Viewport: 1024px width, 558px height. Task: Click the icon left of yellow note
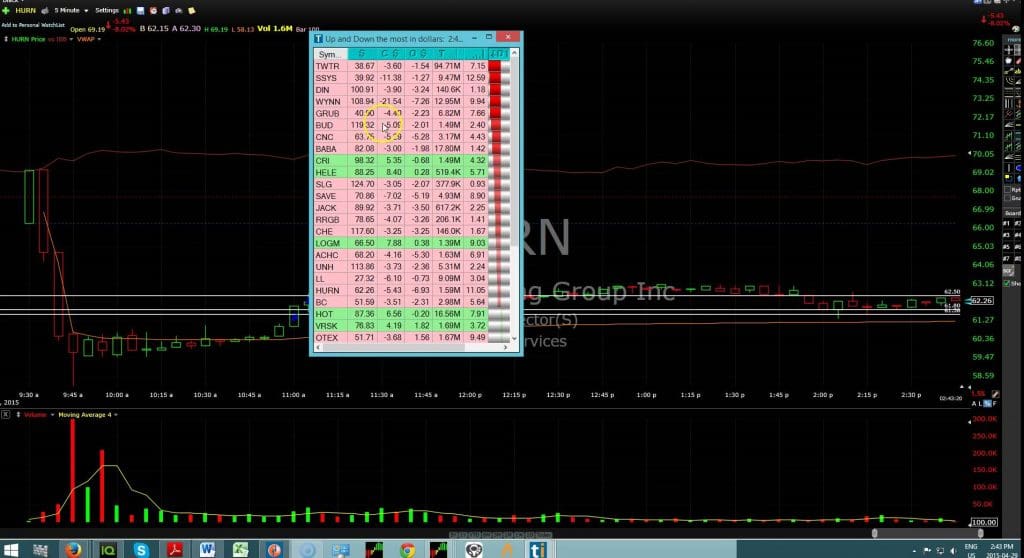pos(178,10)
